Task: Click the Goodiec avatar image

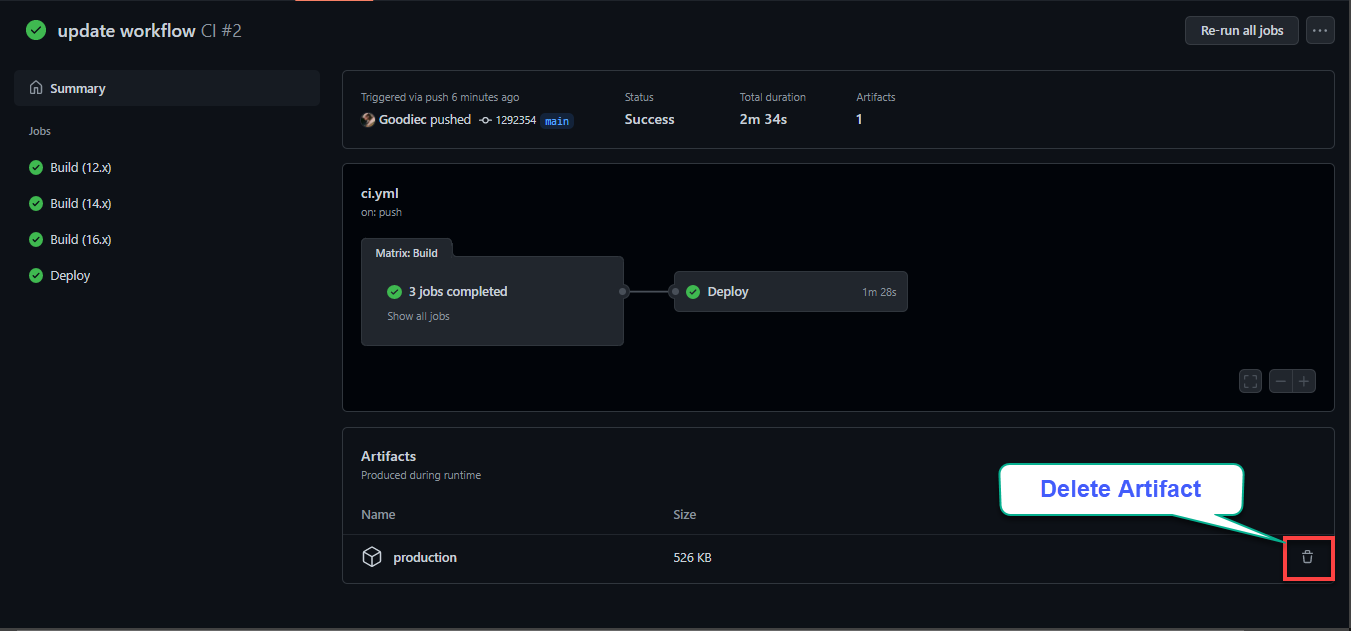Action: click(x=368, y=119)
